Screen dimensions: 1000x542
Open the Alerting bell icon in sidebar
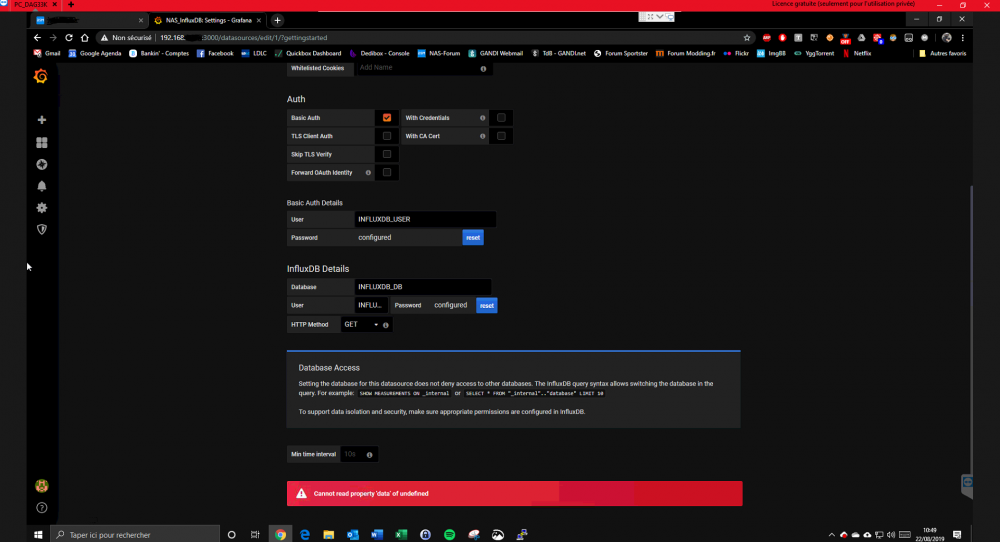click(42, 186)
